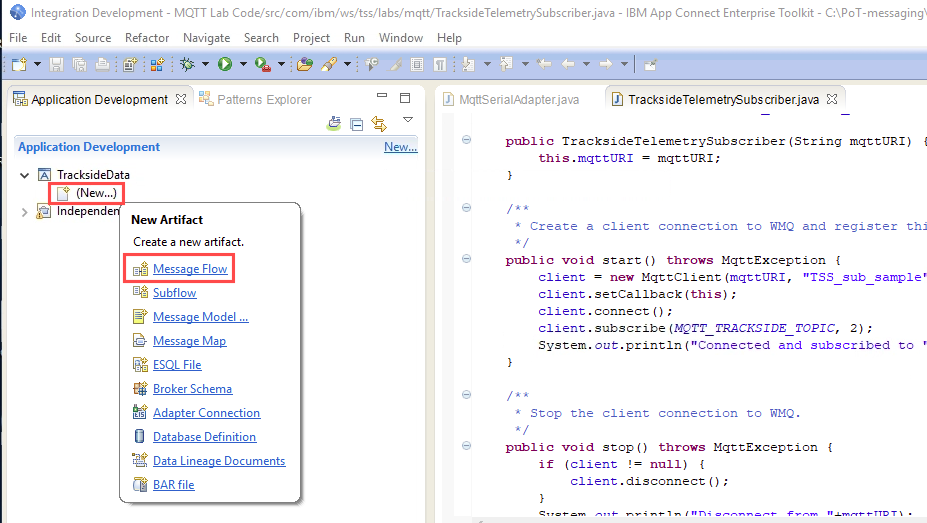Click the Forward navigation arrow
The height and width of the screenshot is (523, 927).
click(x=606, y=64)
